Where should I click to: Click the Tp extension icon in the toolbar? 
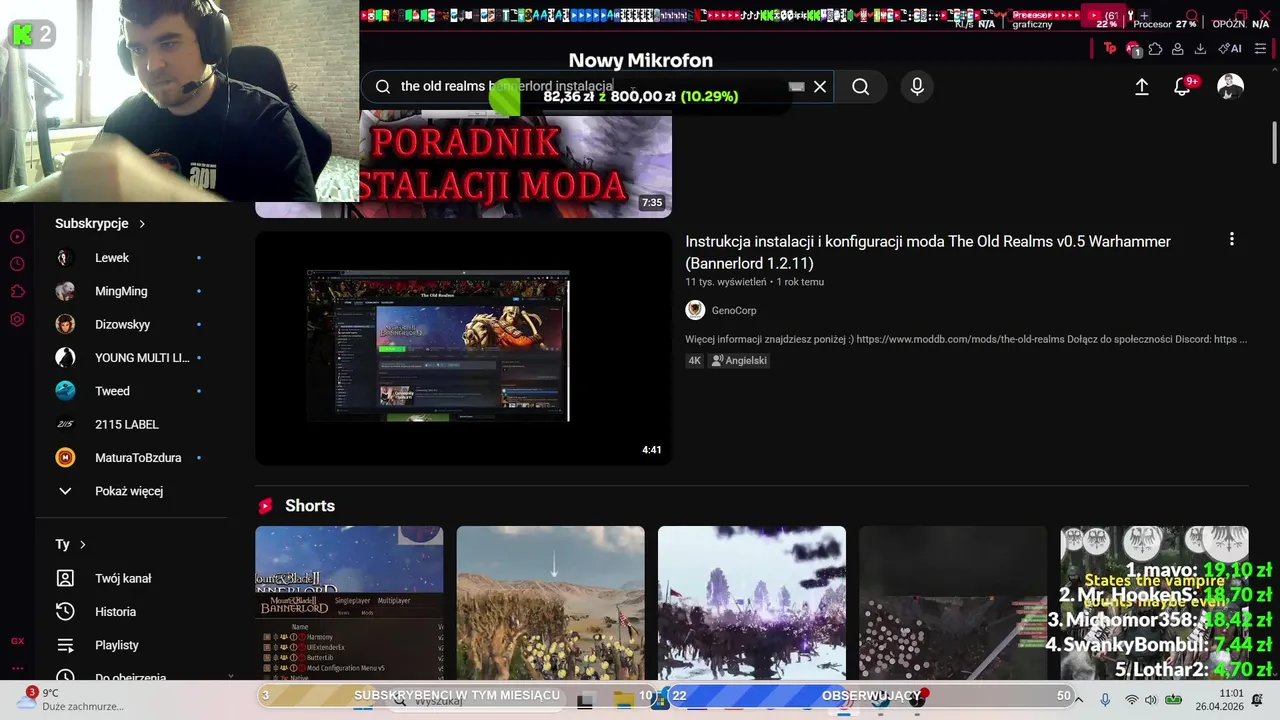tap(1110, 48)
